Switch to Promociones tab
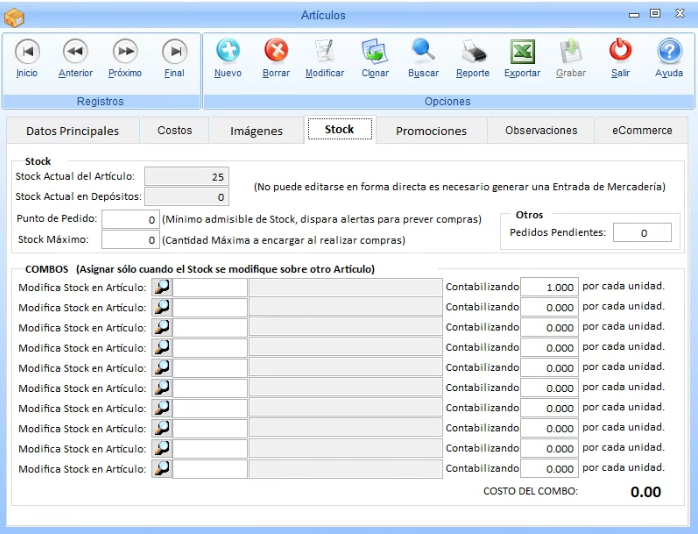Image resolution: width=698 pixels, height=534 pixels. click(x=431, y=131)
